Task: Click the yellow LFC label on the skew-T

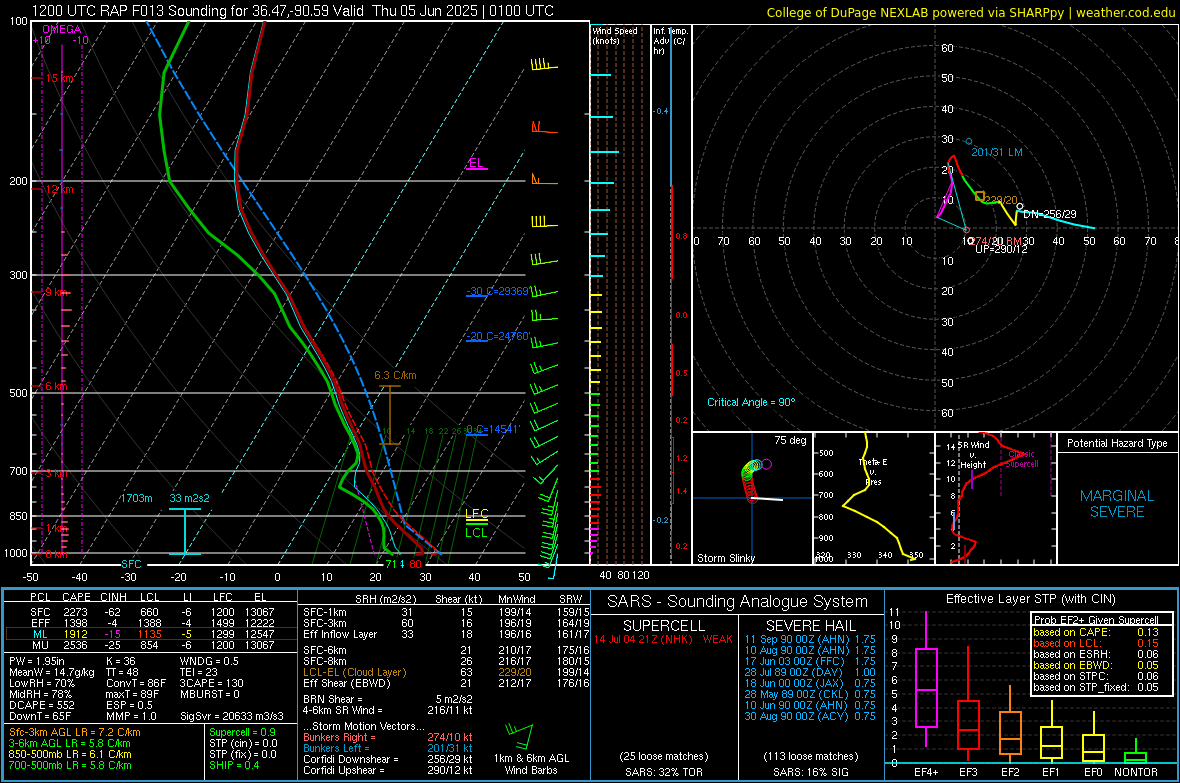Action: [476, 513]
